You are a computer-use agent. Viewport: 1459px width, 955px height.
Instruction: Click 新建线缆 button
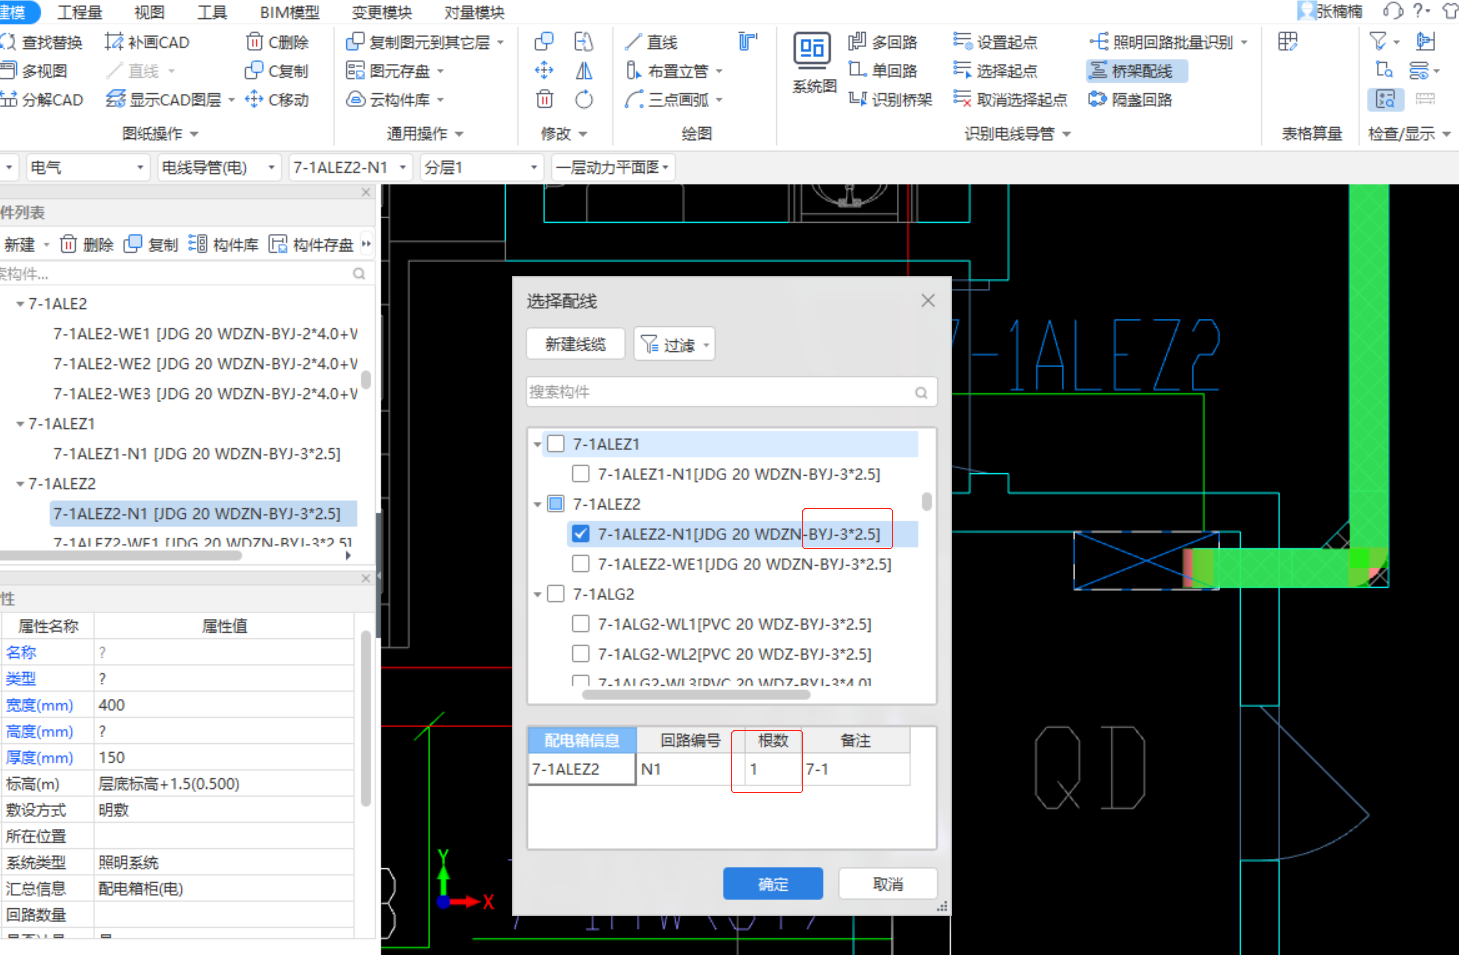click(x=576, y=344)
